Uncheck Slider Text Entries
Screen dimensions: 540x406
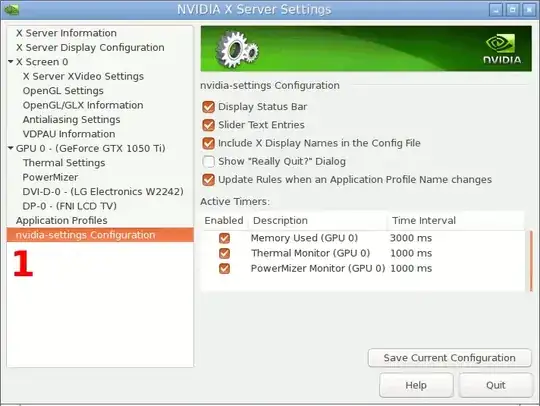[x=208, y=125]
